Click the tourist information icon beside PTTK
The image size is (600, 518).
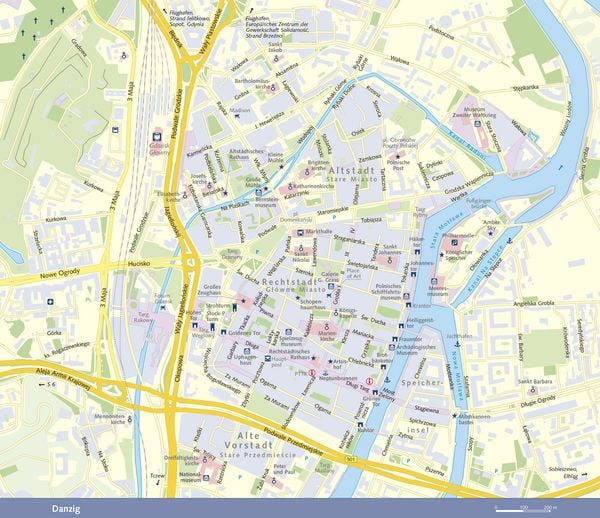coord(312,373)
